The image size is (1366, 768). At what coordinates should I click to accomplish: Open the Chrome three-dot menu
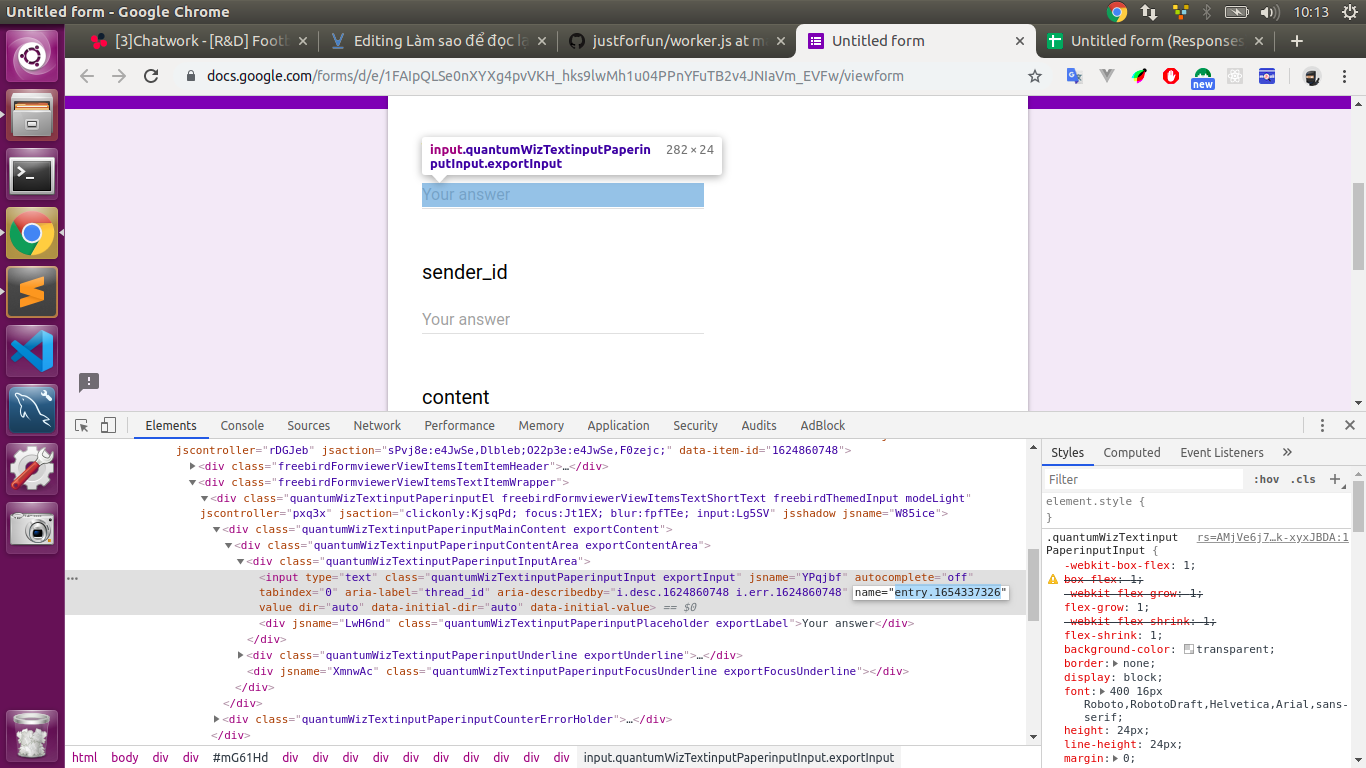point(1344,76)
